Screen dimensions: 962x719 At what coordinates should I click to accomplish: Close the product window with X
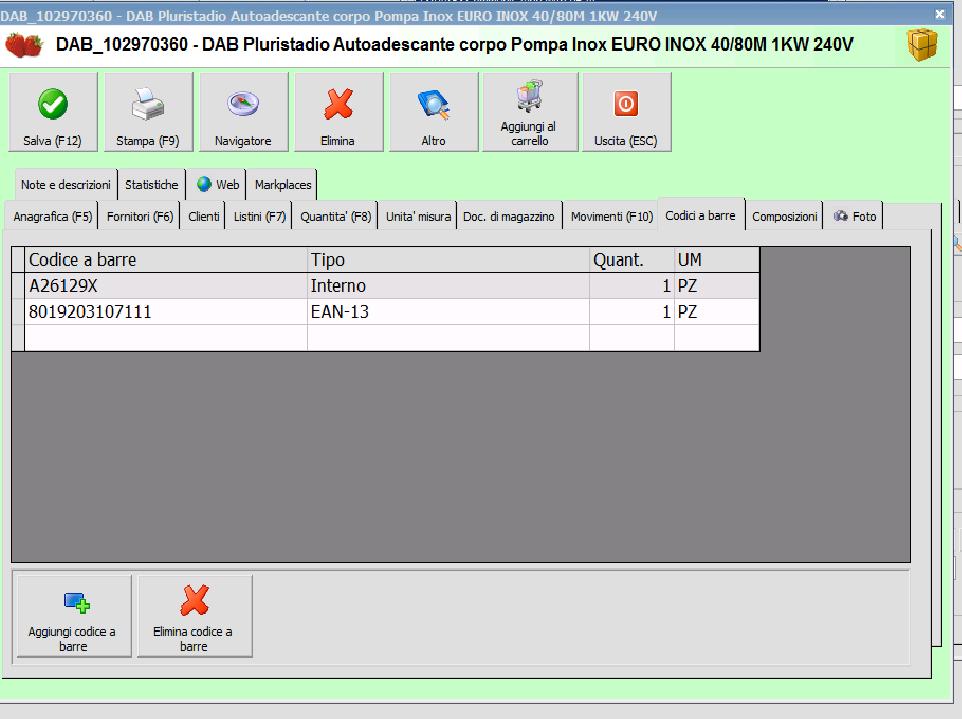pos(939,14)
